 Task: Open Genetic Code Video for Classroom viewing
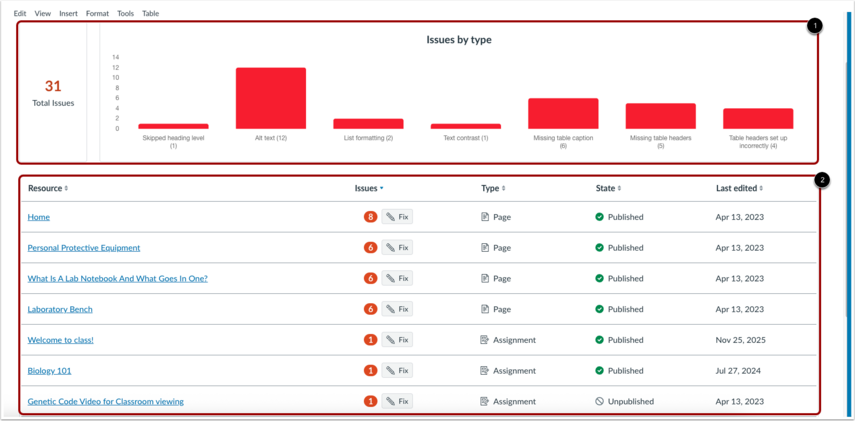click(x=106, y=401)
